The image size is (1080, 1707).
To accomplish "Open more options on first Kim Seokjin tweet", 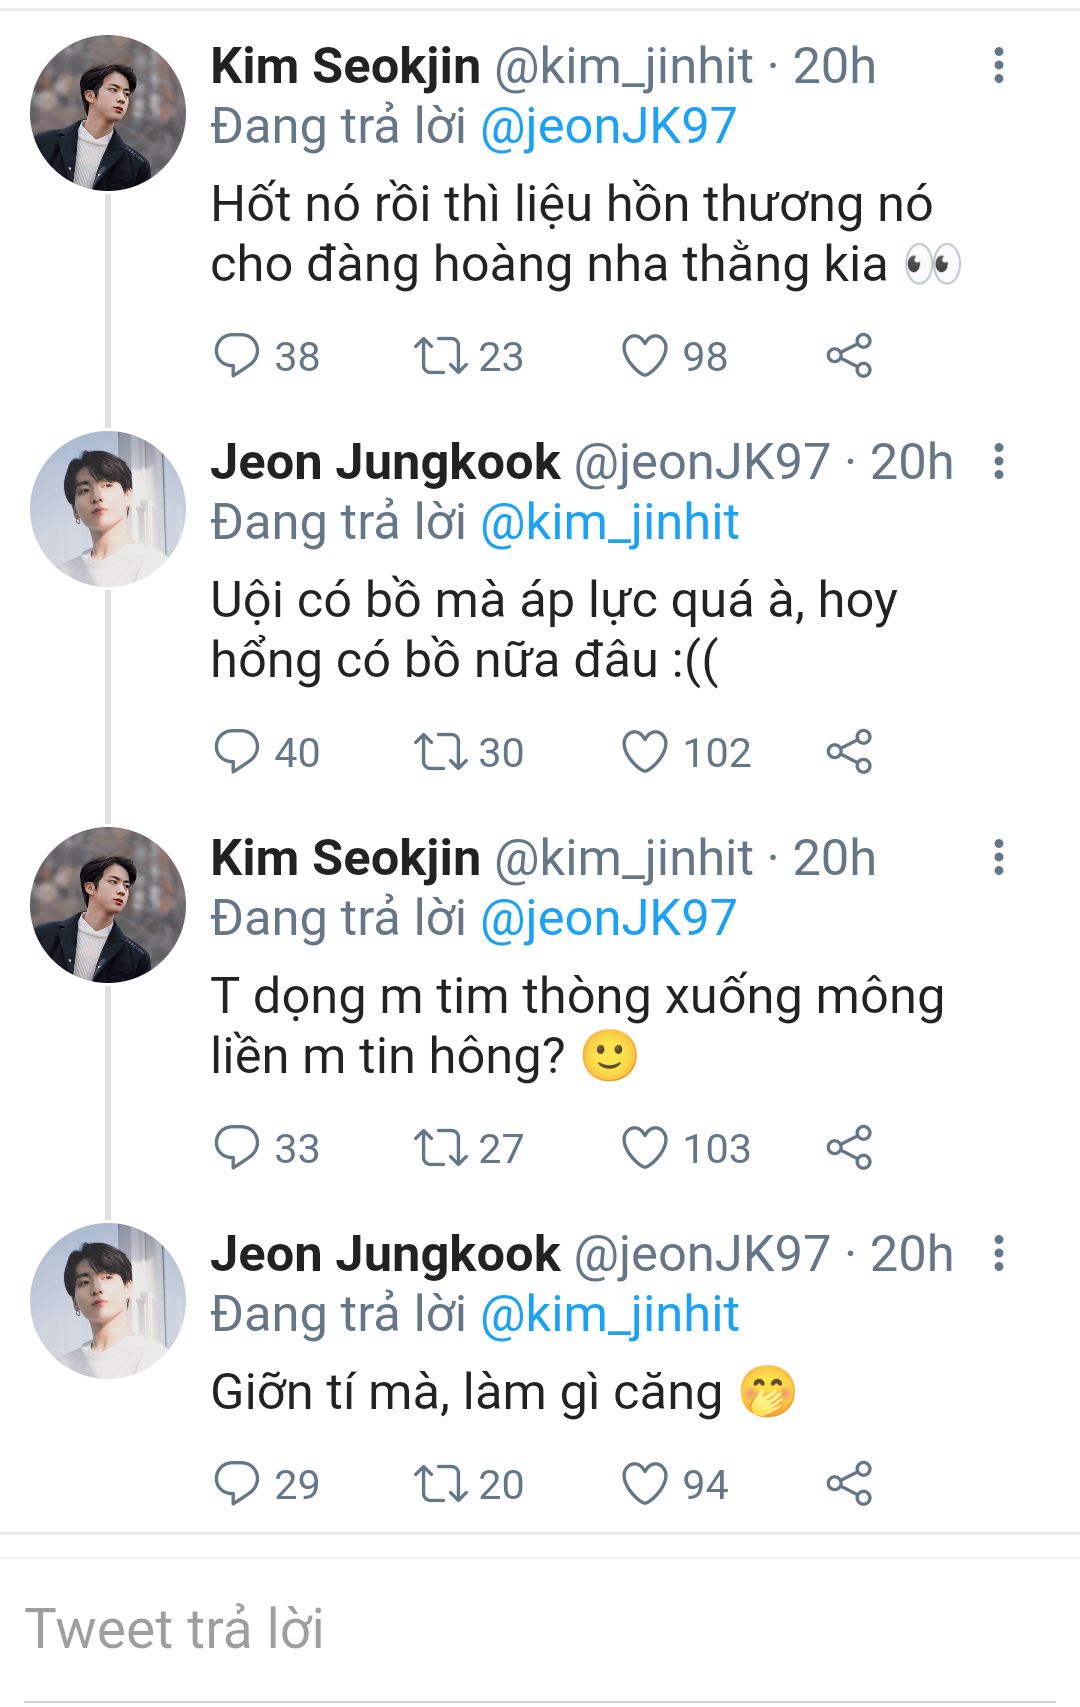I will (998, 66).
